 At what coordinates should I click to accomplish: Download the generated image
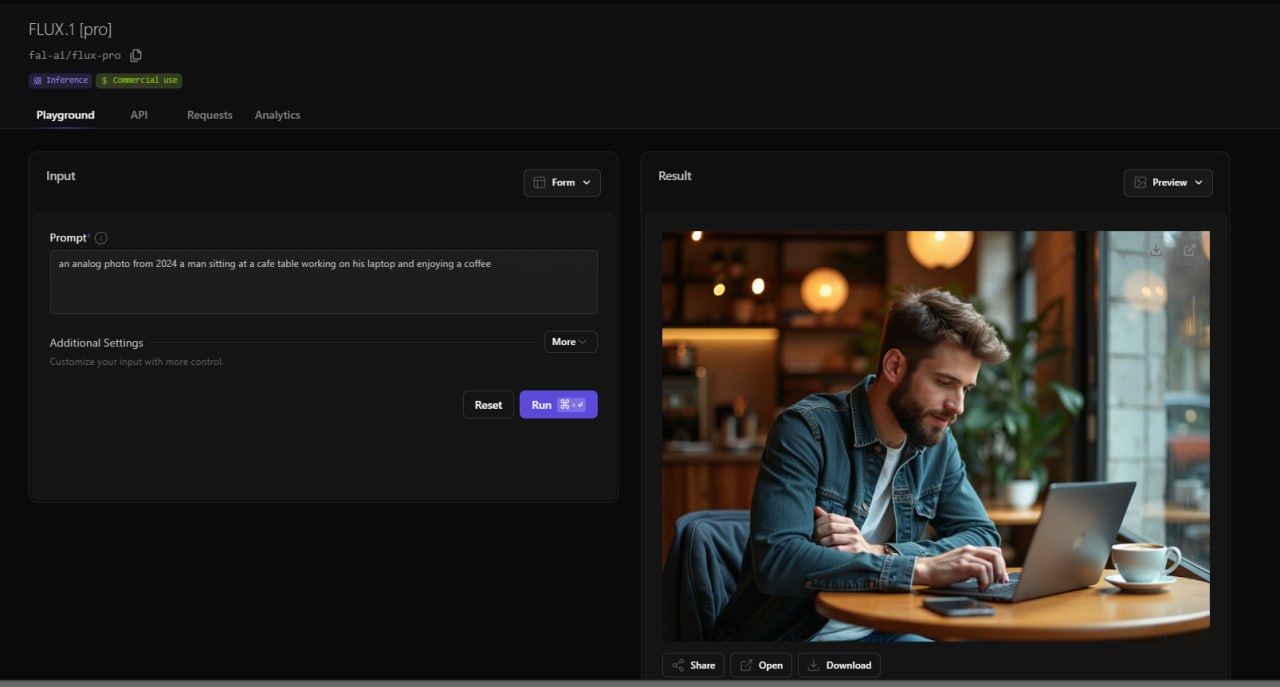pyautogui.click(x=838, y=665)
